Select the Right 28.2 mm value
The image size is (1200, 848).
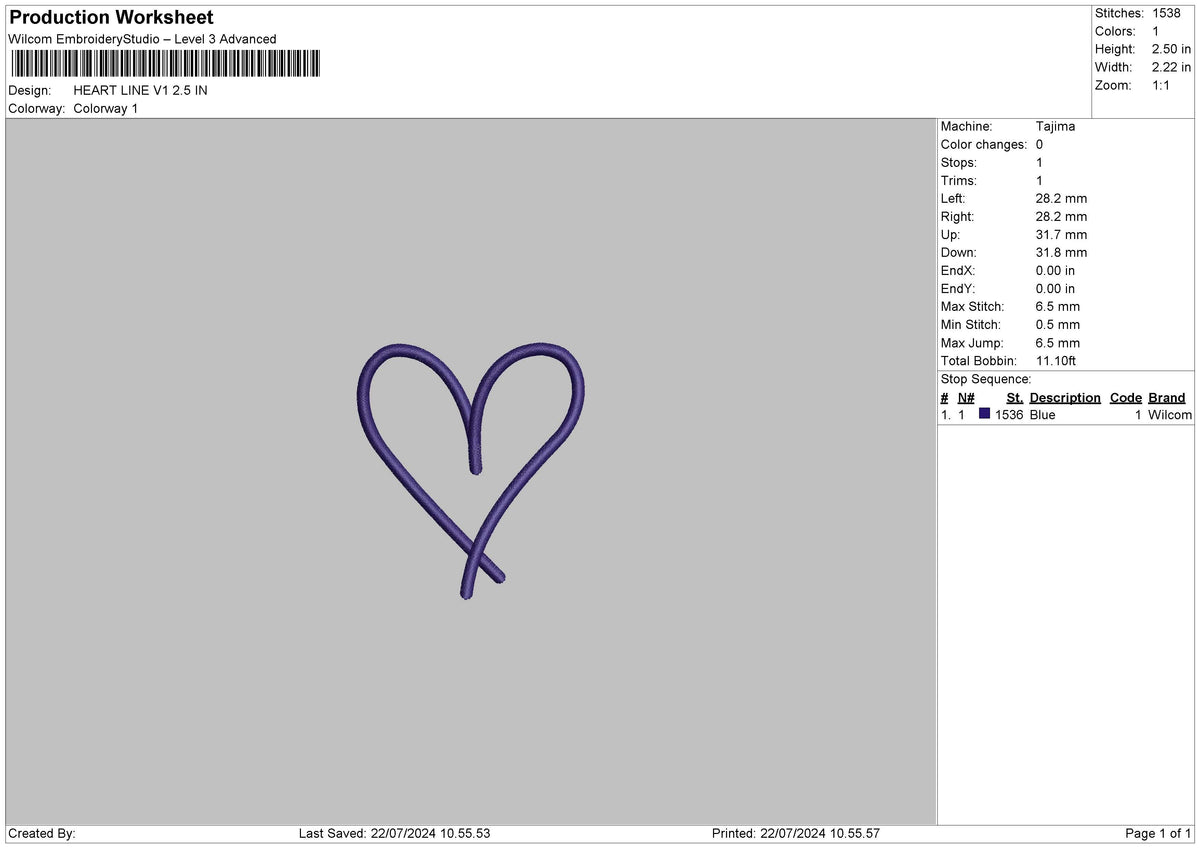1061,216
